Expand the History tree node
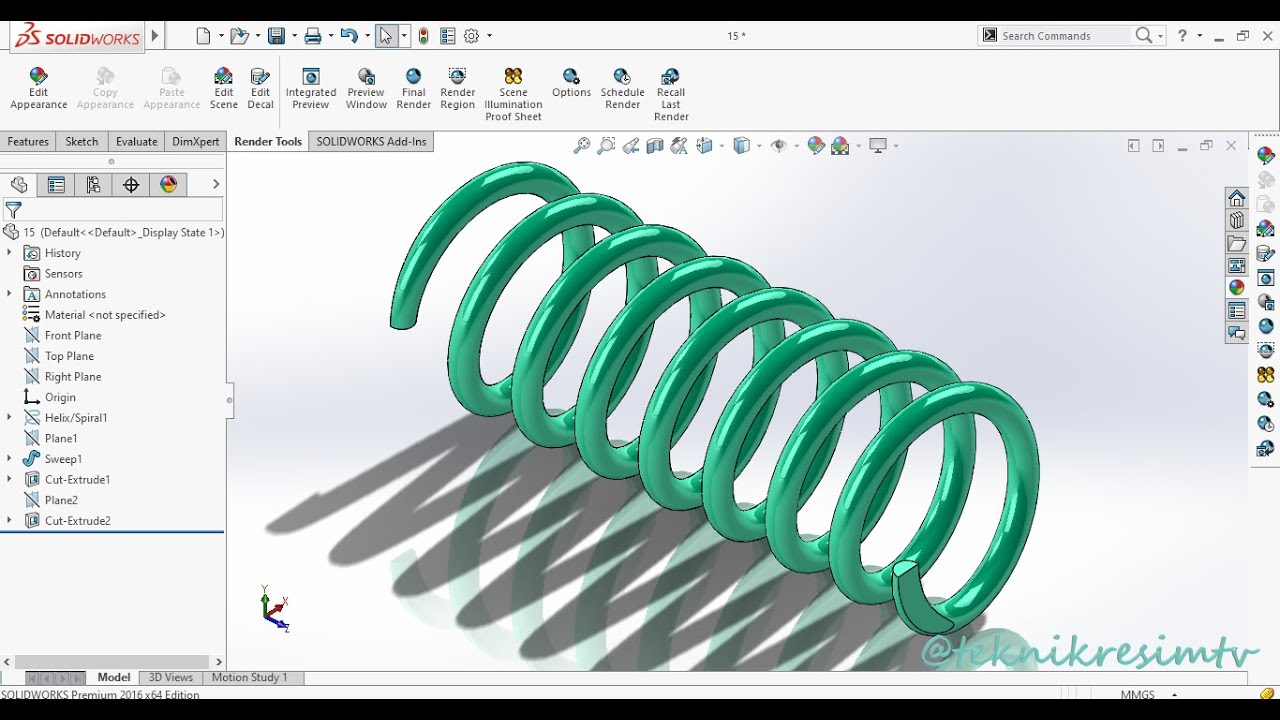 click(x=9, y=253)
